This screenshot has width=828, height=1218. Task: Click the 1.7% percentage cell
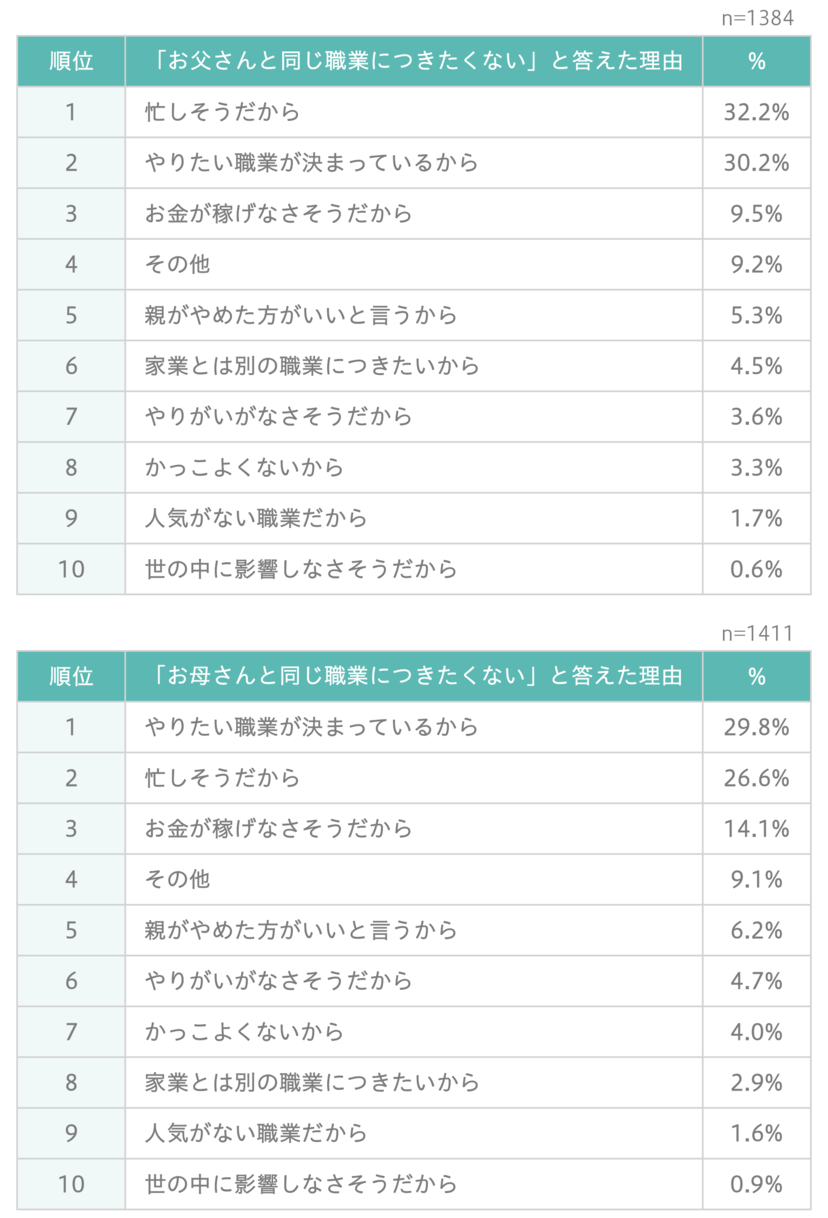click(x=756, y=518)
